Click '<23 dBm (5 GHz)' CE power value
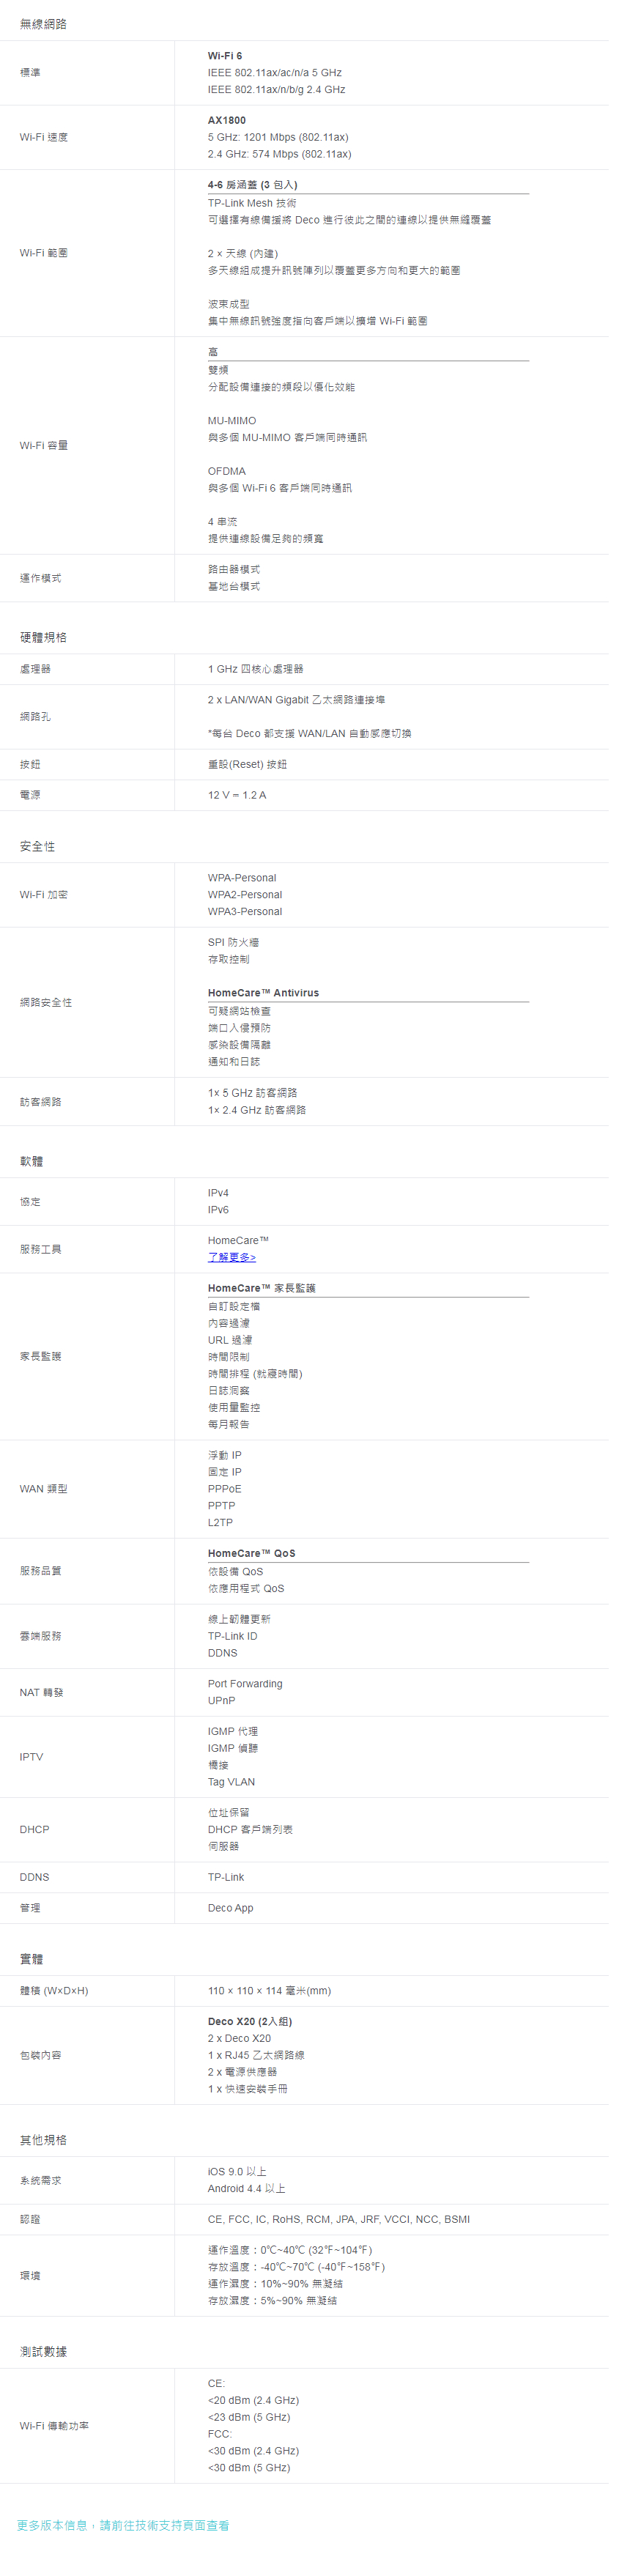630x2576 pixels. click(x=249, y=2417)
